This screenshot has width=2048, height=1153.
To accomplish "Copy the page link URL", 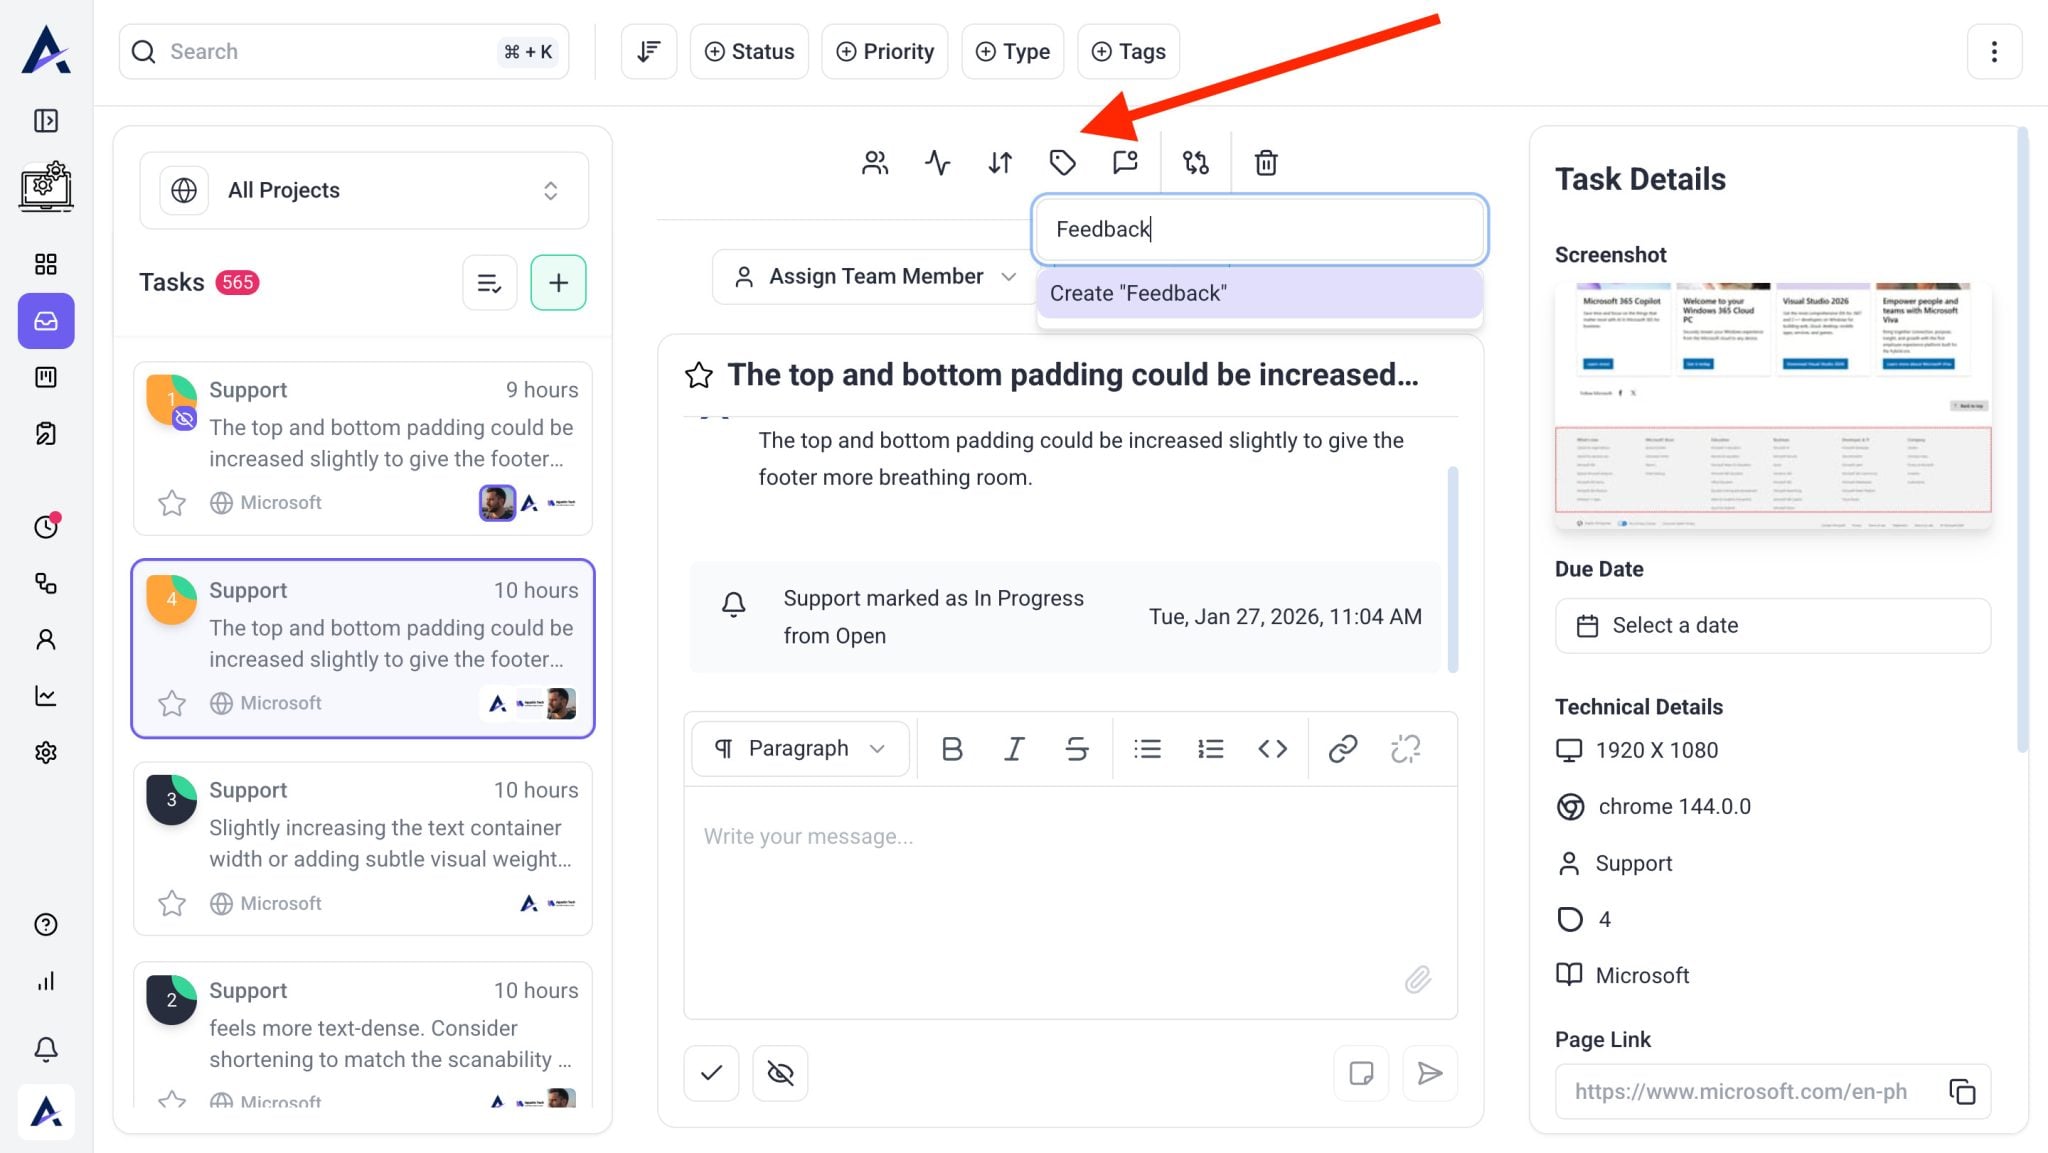I will pyautogui.click(x=1962, y=1091).
